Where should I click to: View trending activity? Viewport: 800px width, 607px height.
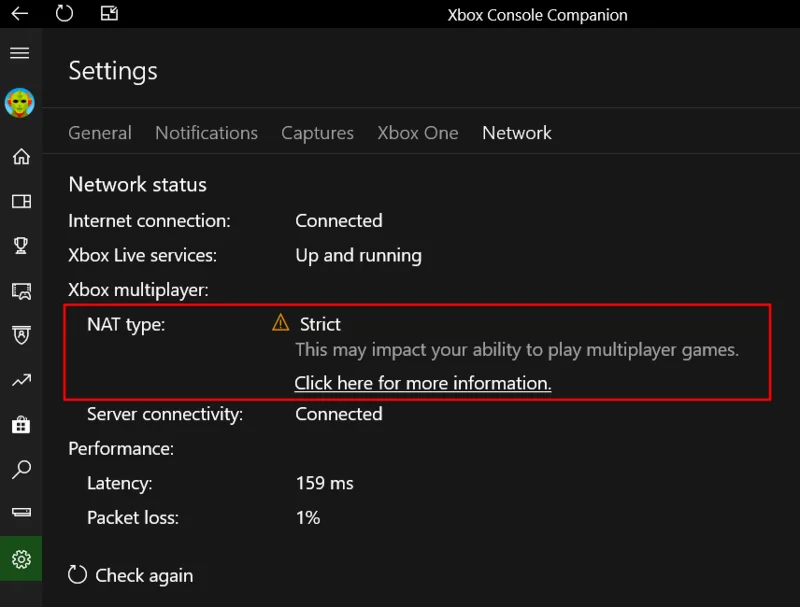pos(19,380)
